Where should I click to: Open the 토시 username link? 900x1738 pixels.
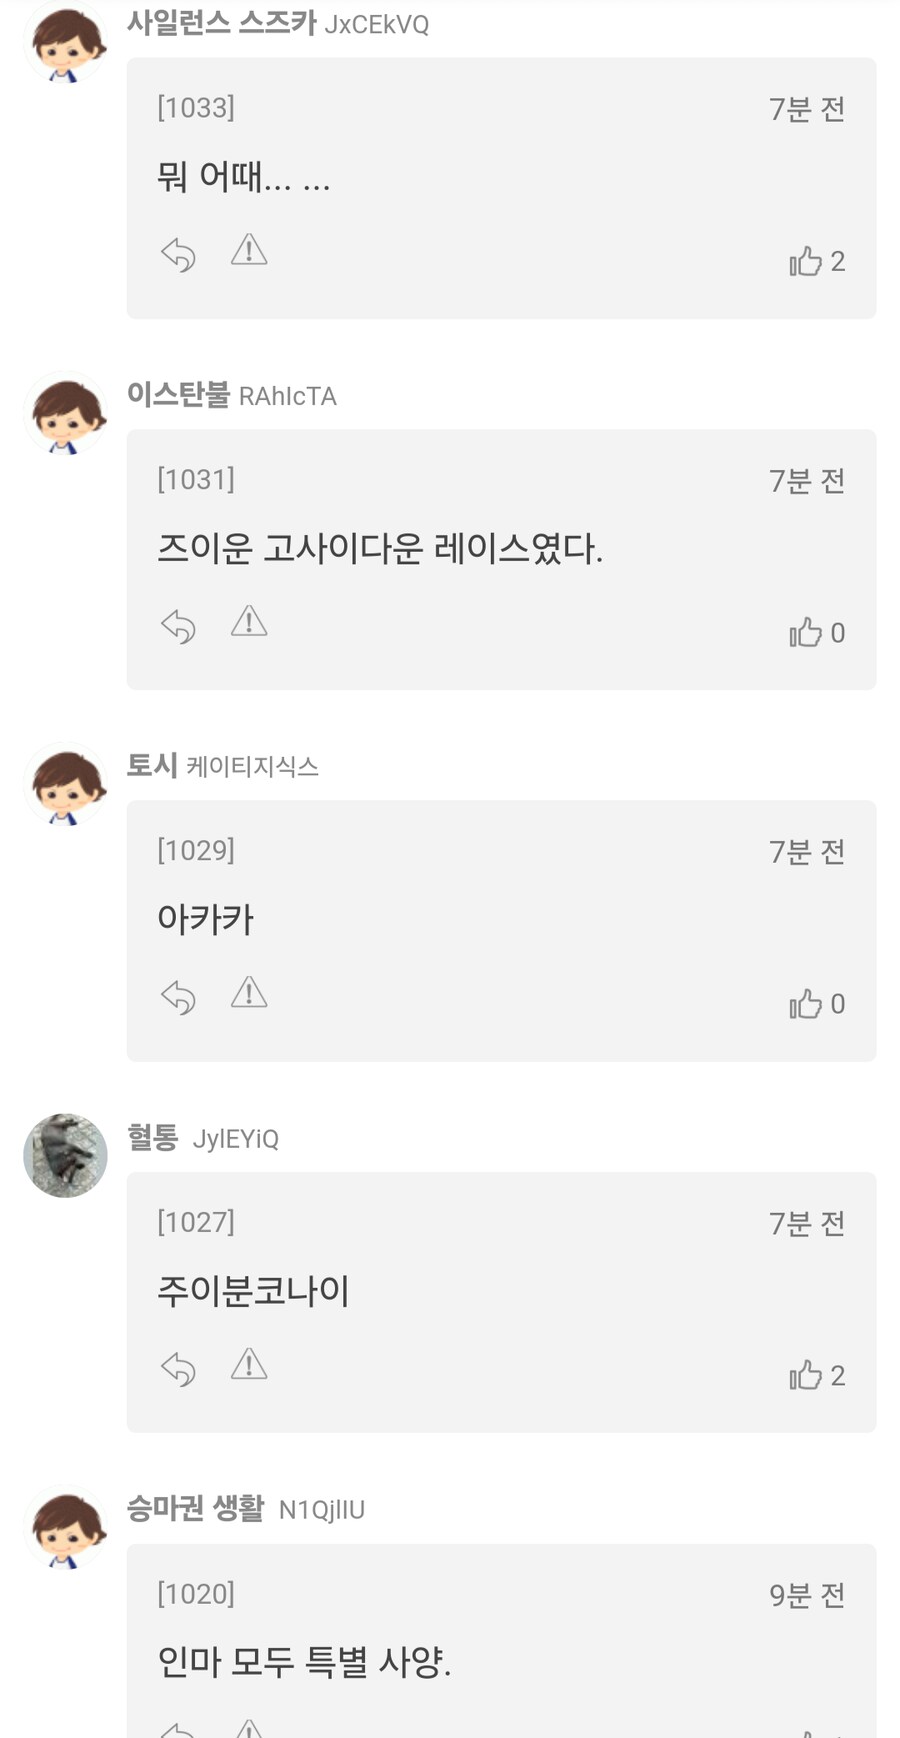point(152,765)
